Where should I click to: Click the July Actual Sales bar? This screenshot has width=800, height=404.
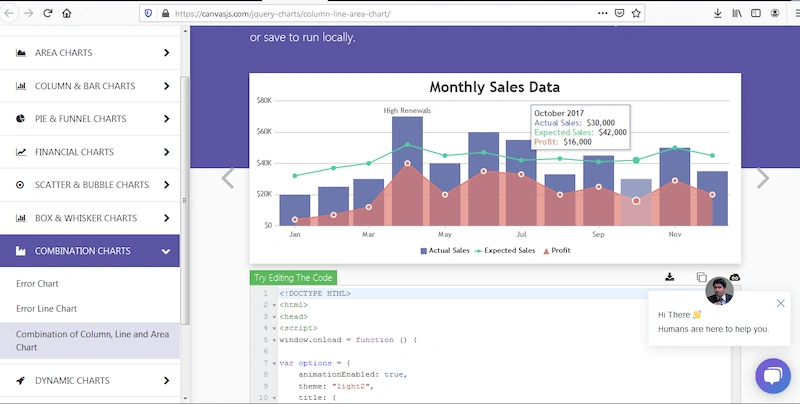(521, 183)
